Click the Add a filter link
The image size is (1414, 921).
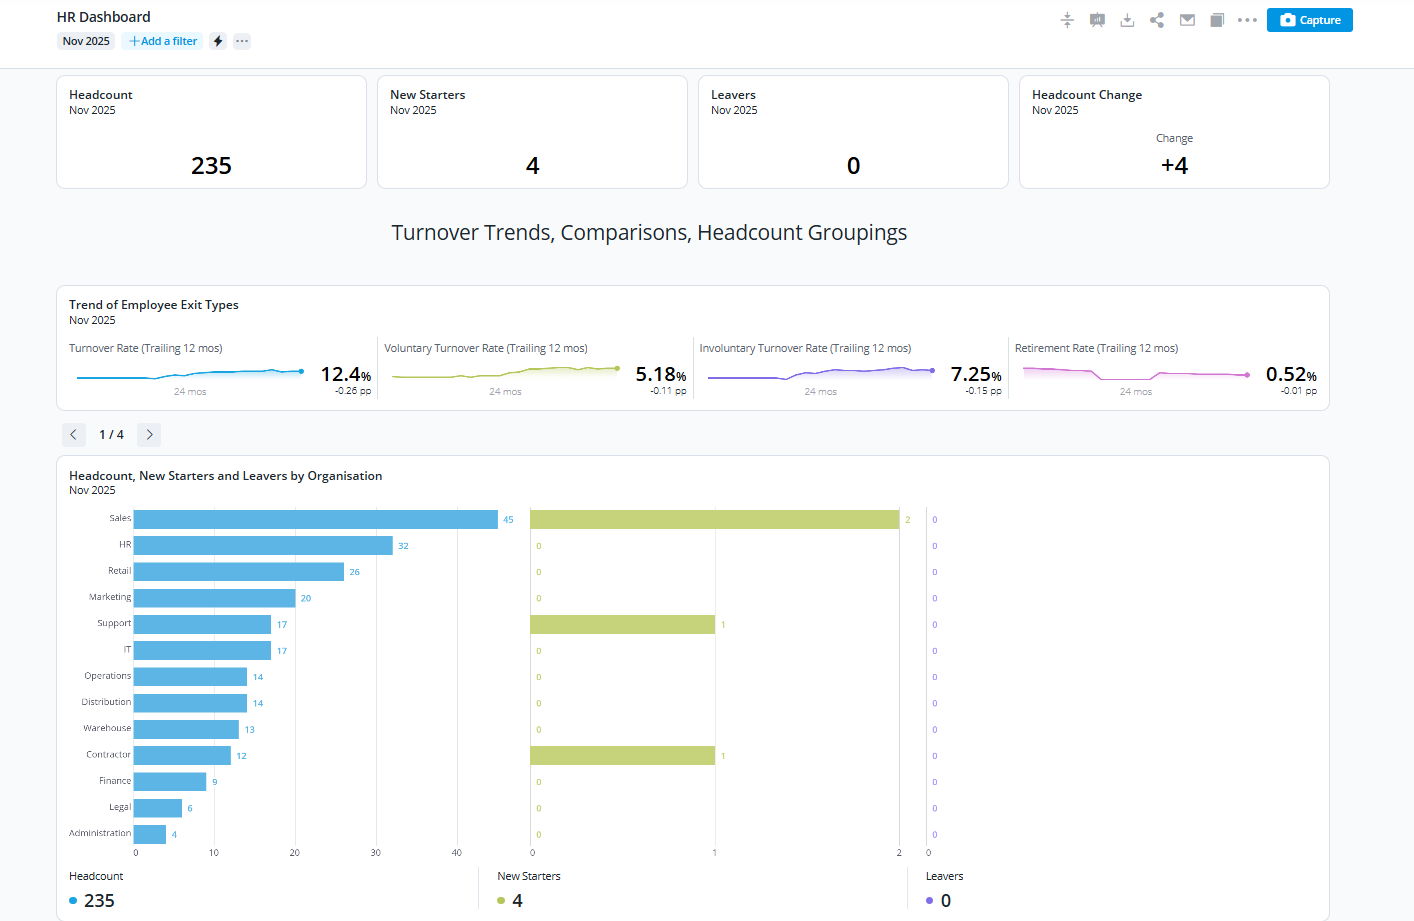click(161, 40)
